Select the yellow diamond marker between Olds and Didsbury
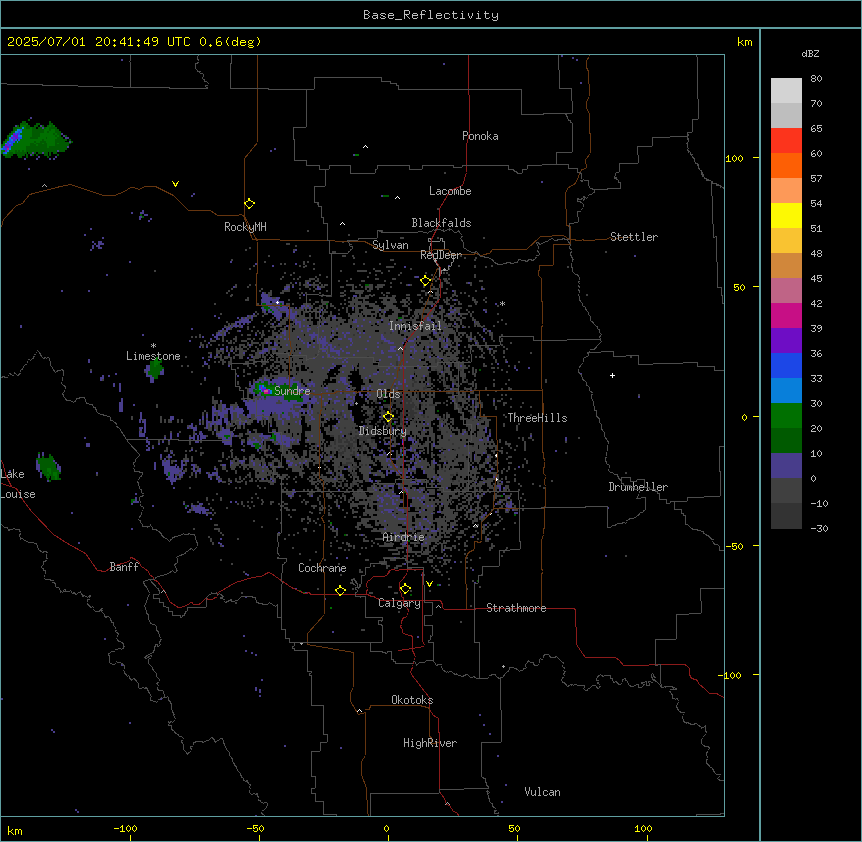Screen dimensions: 862x842 coord(389,416)
